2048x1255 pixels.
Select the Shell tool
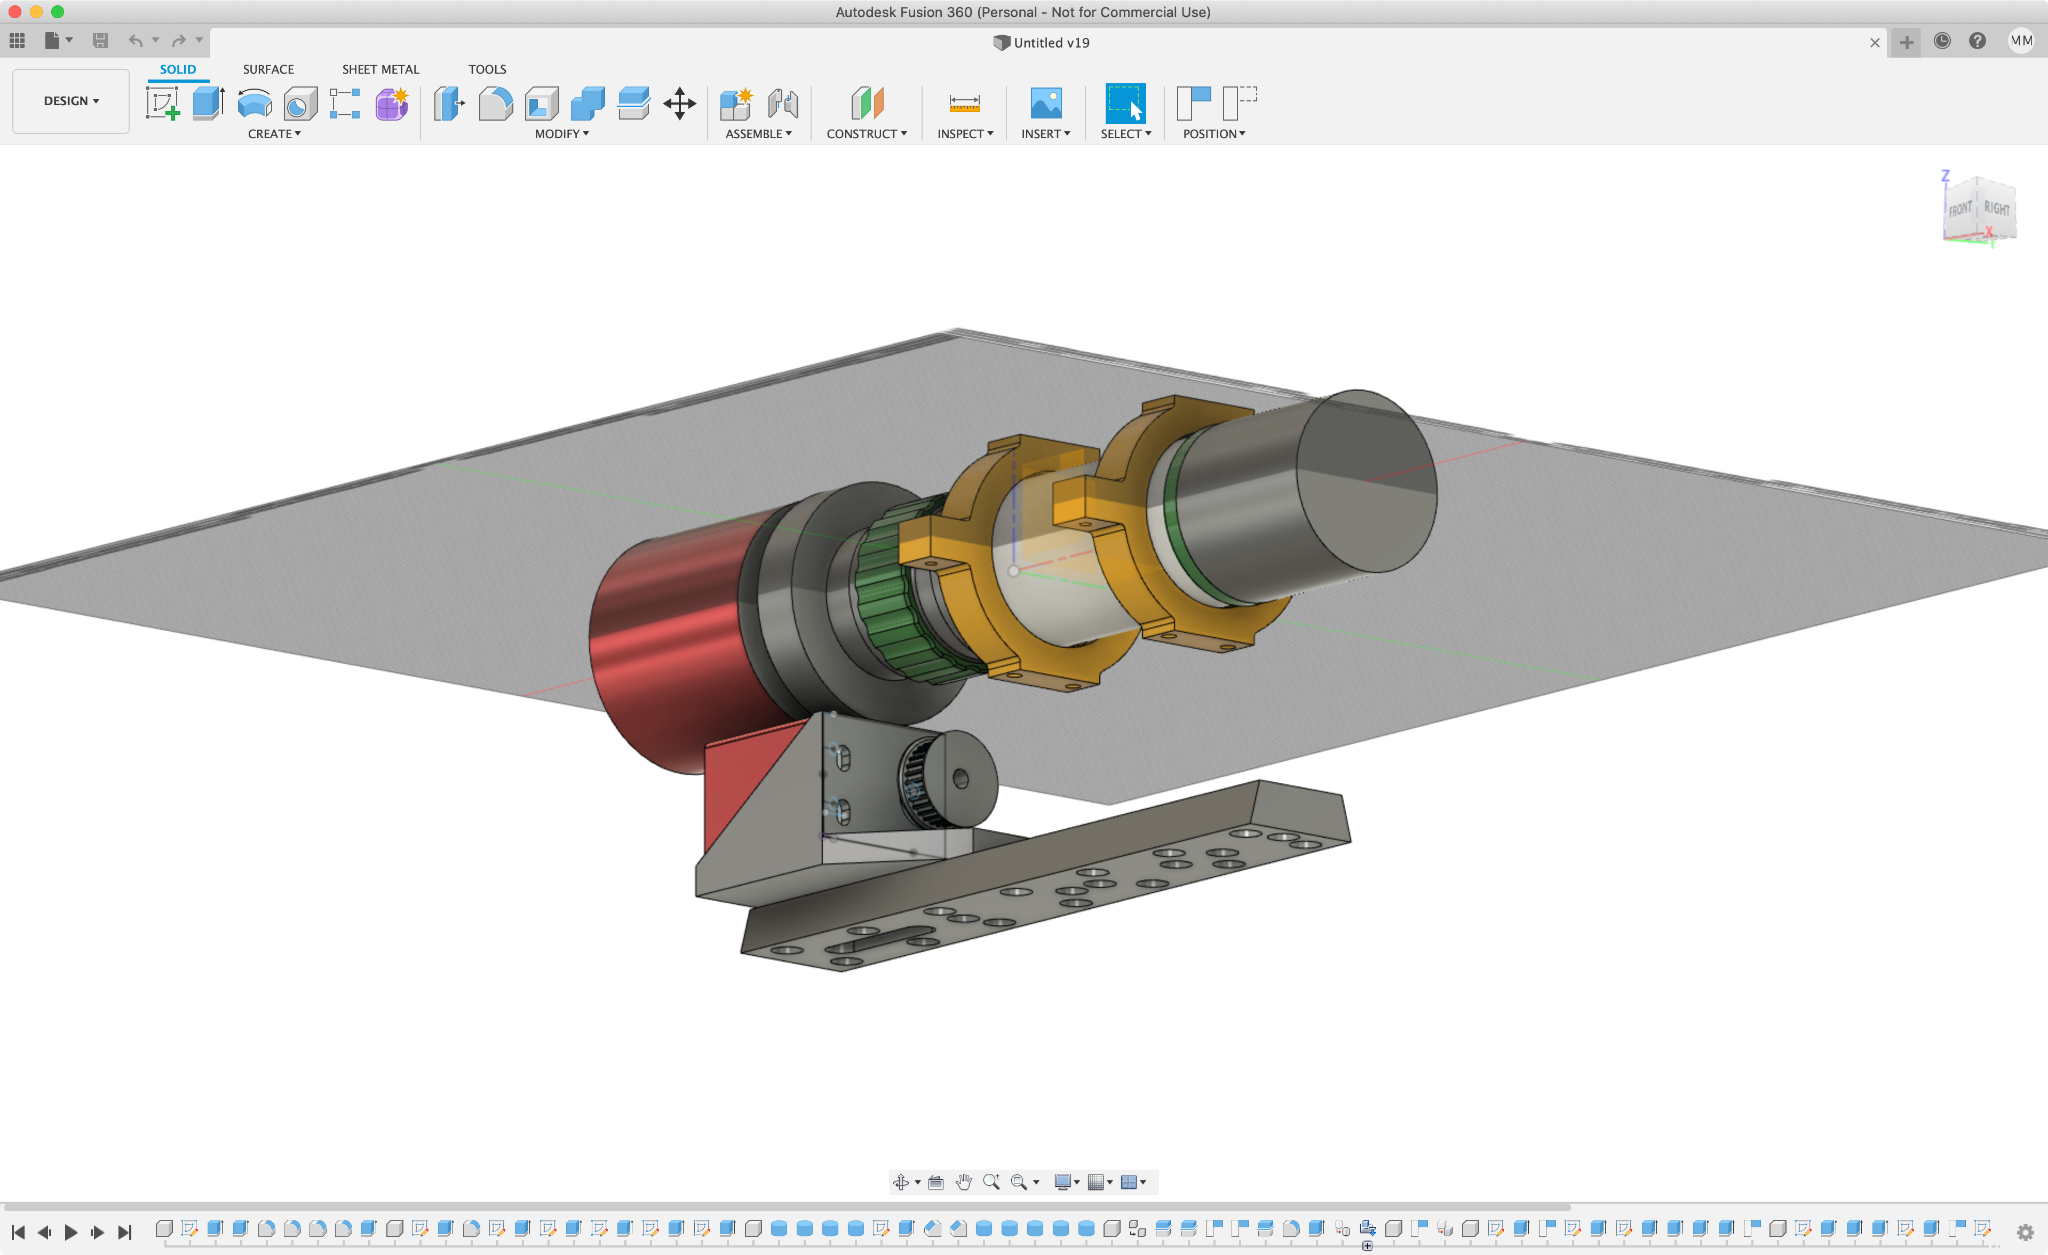[x=541, y=103]
